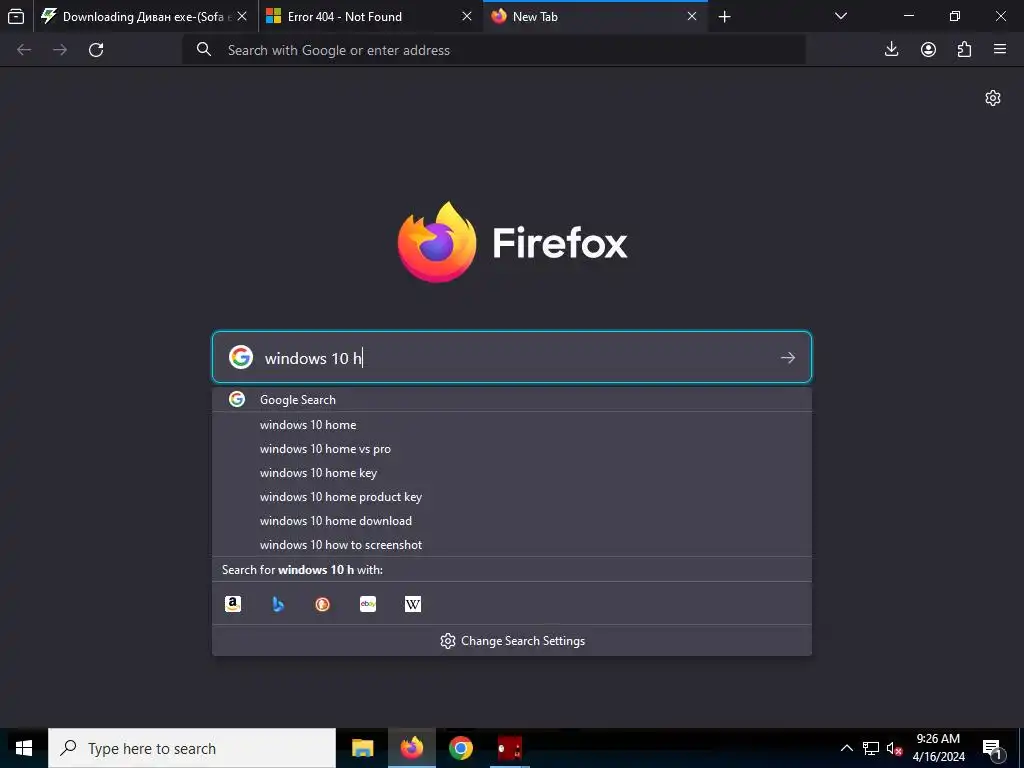The height and width of the screenshot is (768, 1024).
Task: Choose suggestion windows 10 home download
Action: (x=511, y=520)
